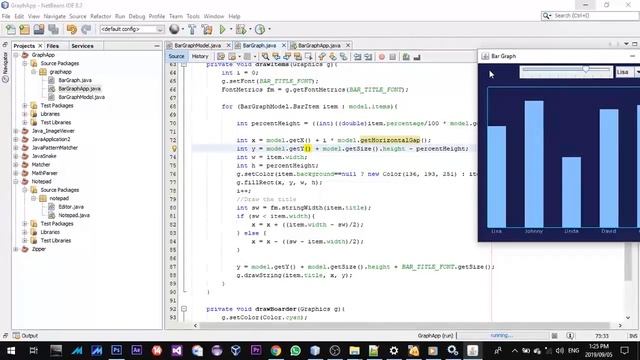The height and width of the screenshot is (360, 640).
Task: Open Chrome from the taskbar
Action: (x=276, y=350)
